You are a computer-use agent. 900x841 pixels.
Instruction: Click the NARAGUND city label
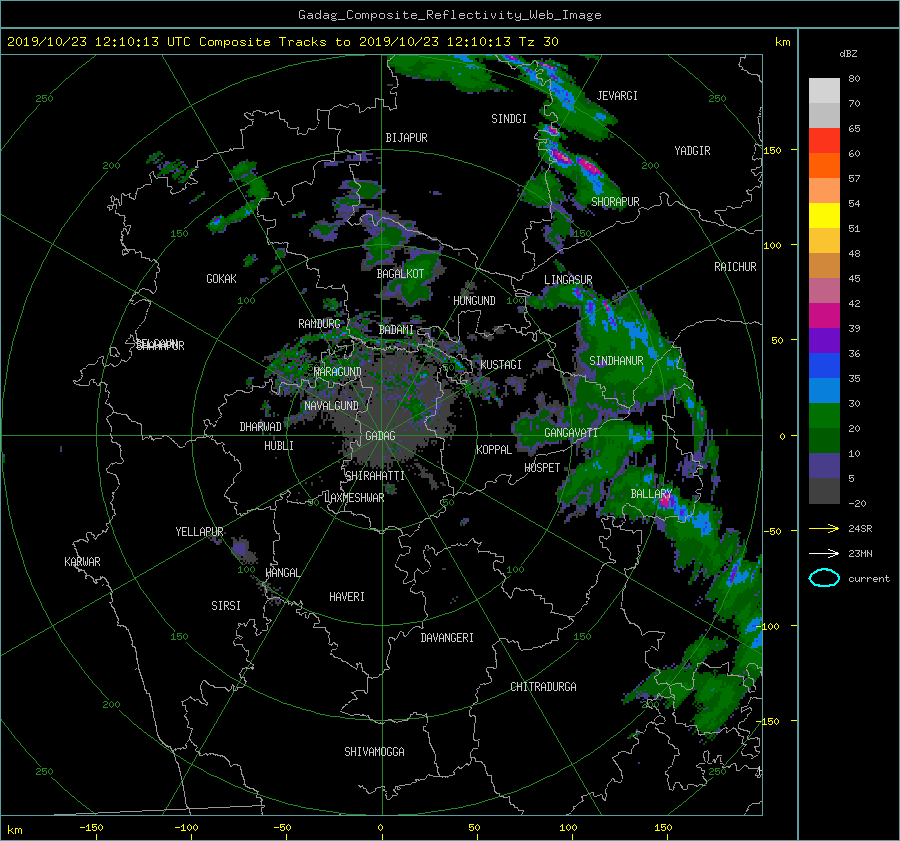click(338, 371)
